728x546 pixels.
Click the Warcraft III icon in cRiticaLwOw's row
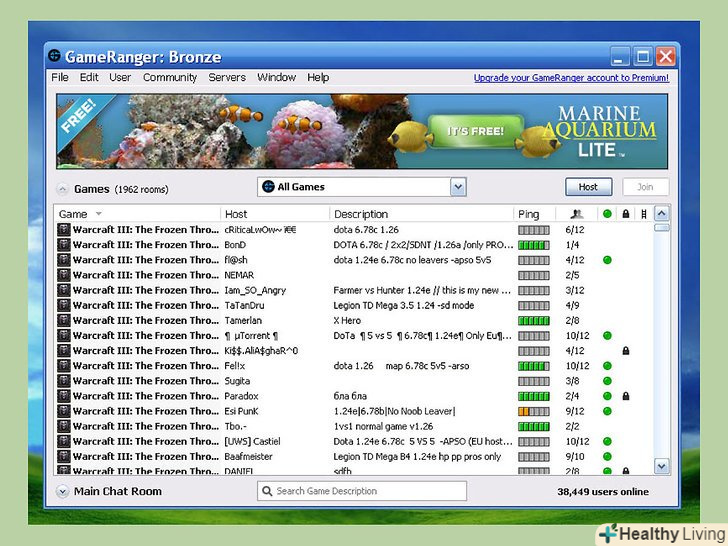click(64, 230)
